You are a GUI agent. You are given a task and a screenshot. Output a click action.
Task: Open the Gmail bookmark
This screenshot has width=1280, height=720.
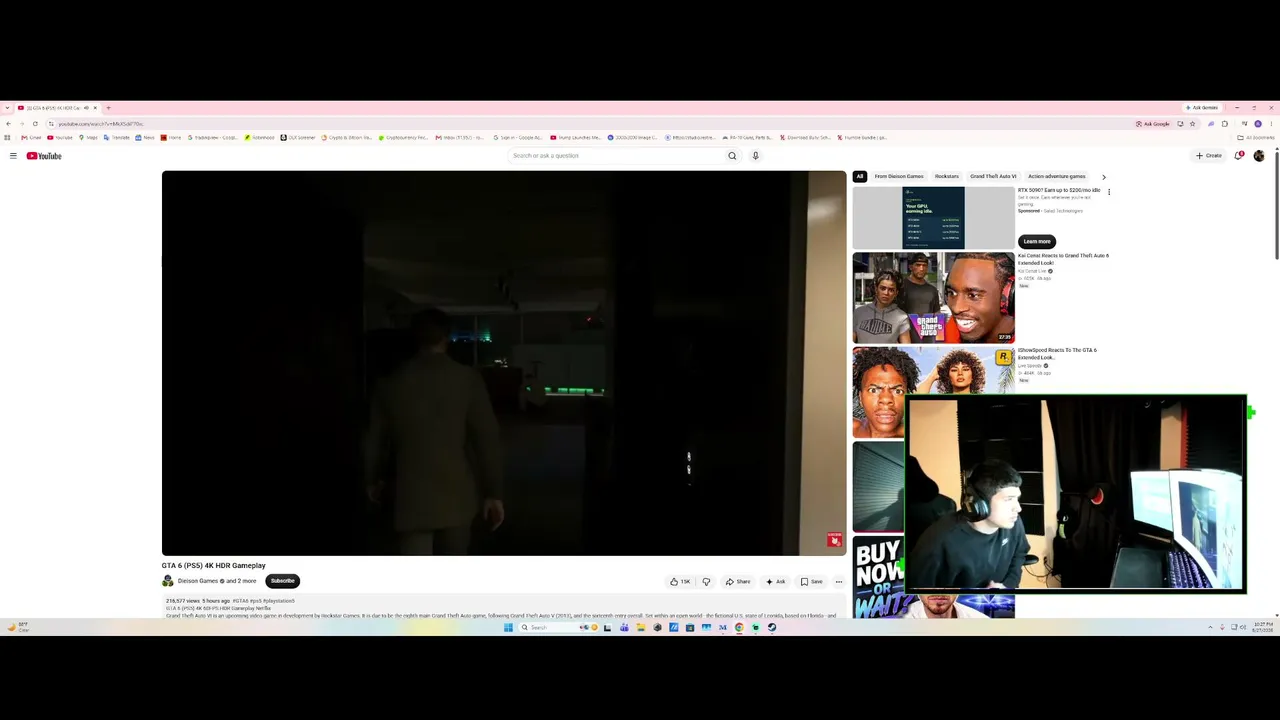point(32,138)
